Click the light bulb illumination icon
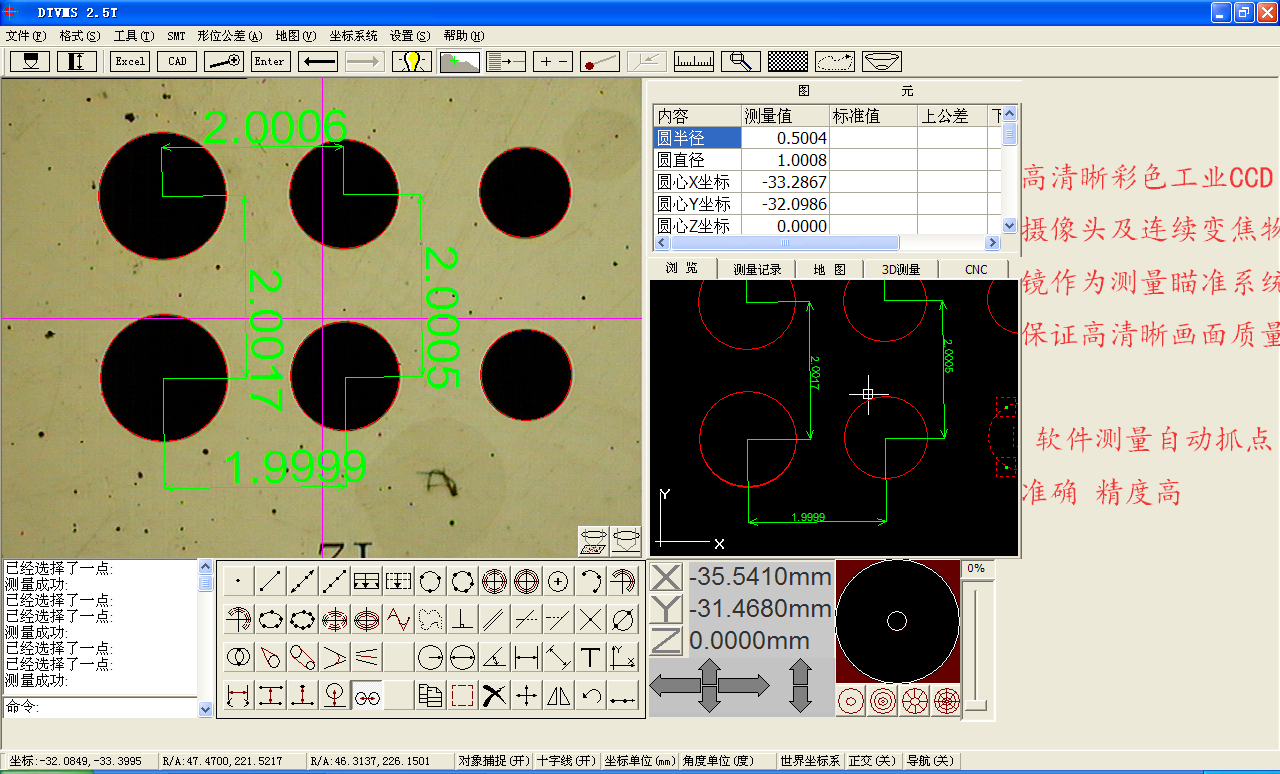Image resolution: width=1280 pixels, height=774 pixels. tap(411, 61)
